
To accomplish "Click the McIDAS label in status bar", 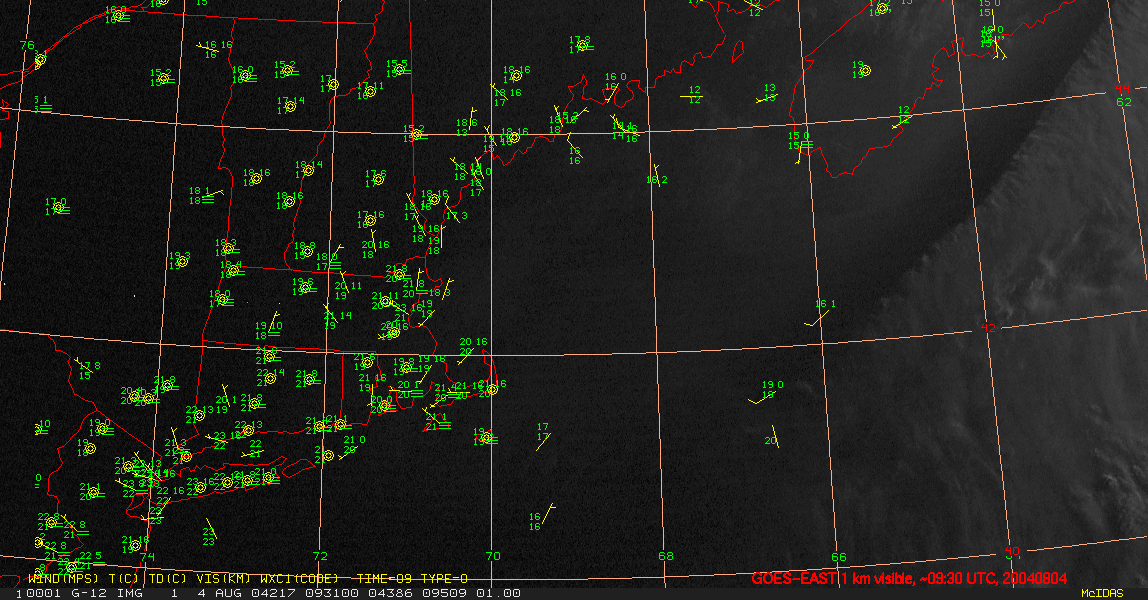I will point(1102,593).
